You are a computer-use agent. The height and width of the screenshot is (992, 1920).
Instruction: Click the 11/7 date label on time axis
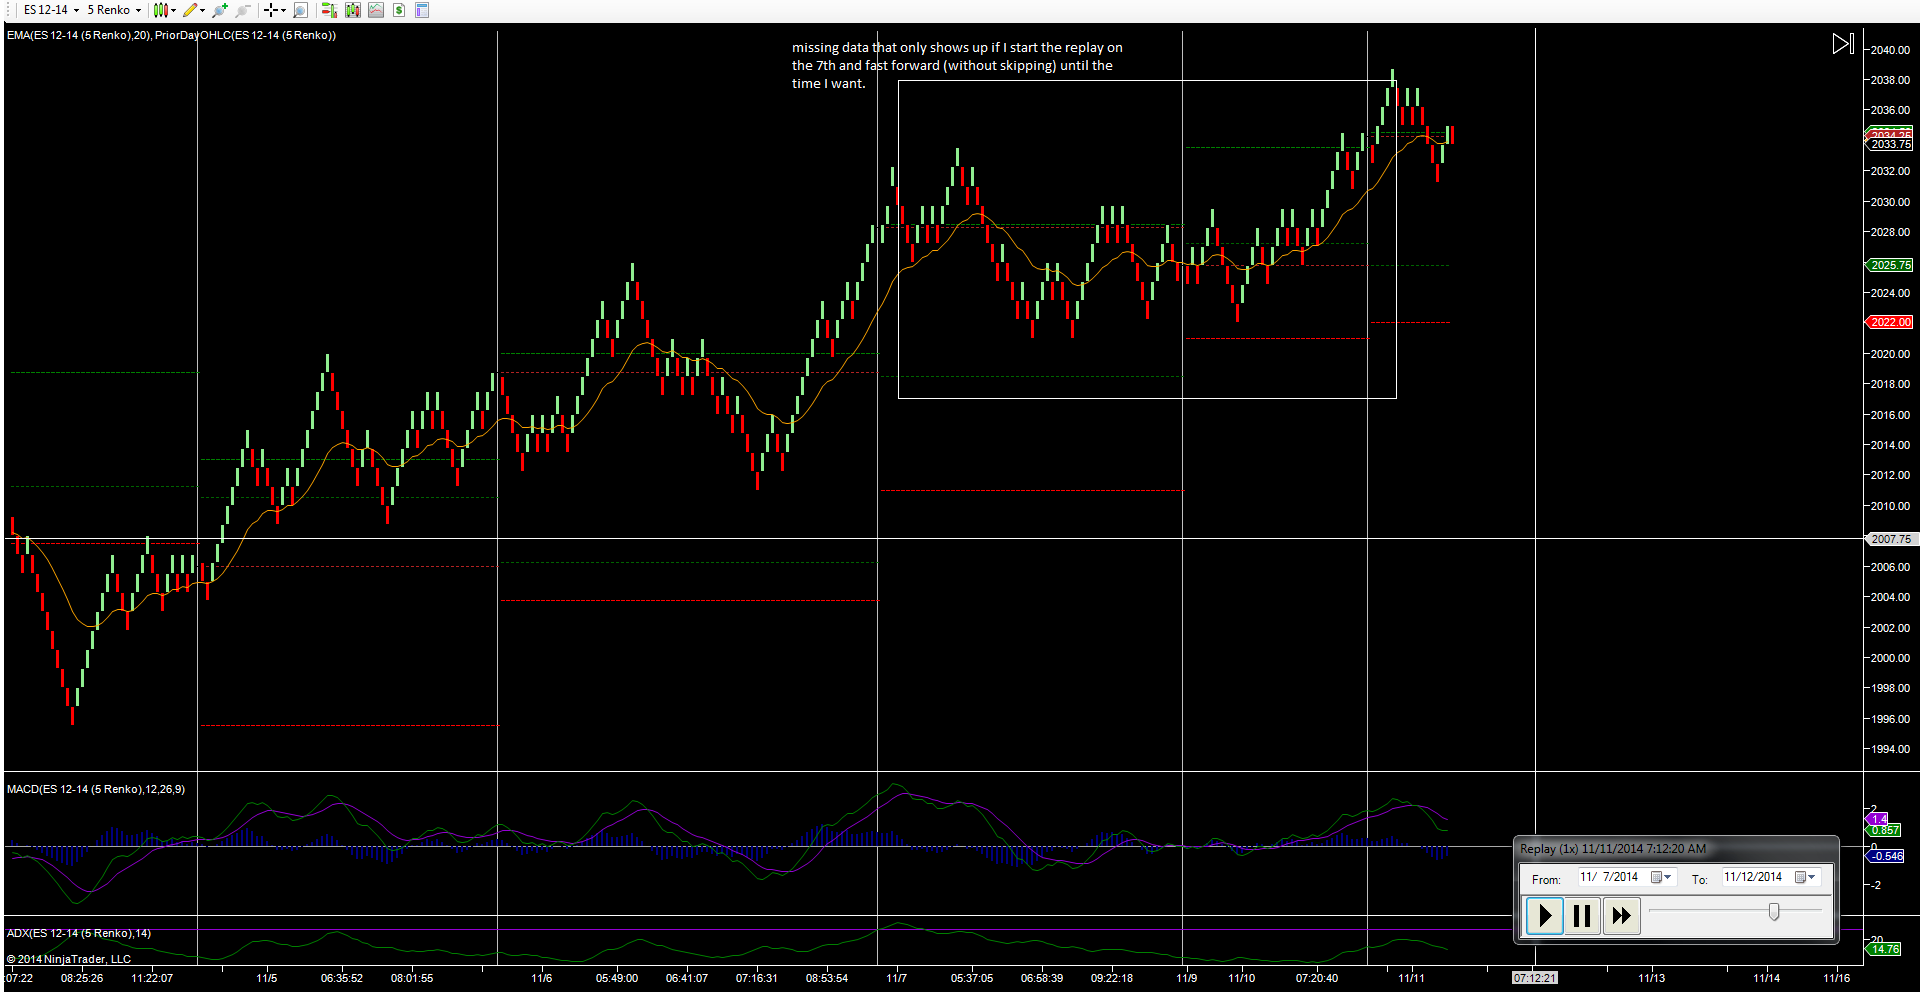coord(896,978)
